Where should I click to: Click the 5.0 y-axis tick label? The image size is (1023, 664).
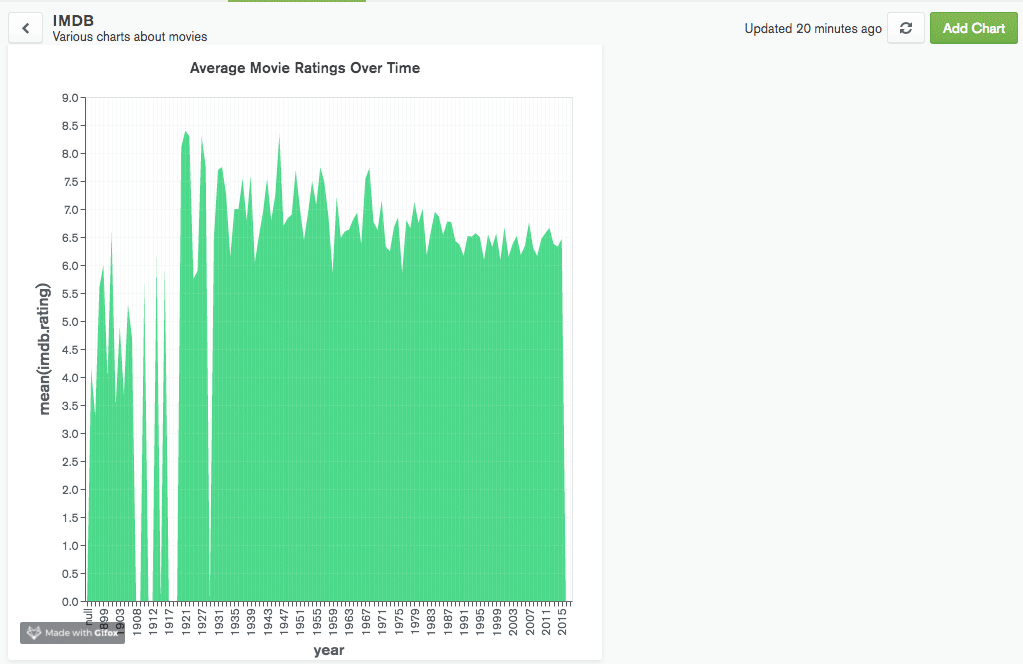[x=69, y=322]
